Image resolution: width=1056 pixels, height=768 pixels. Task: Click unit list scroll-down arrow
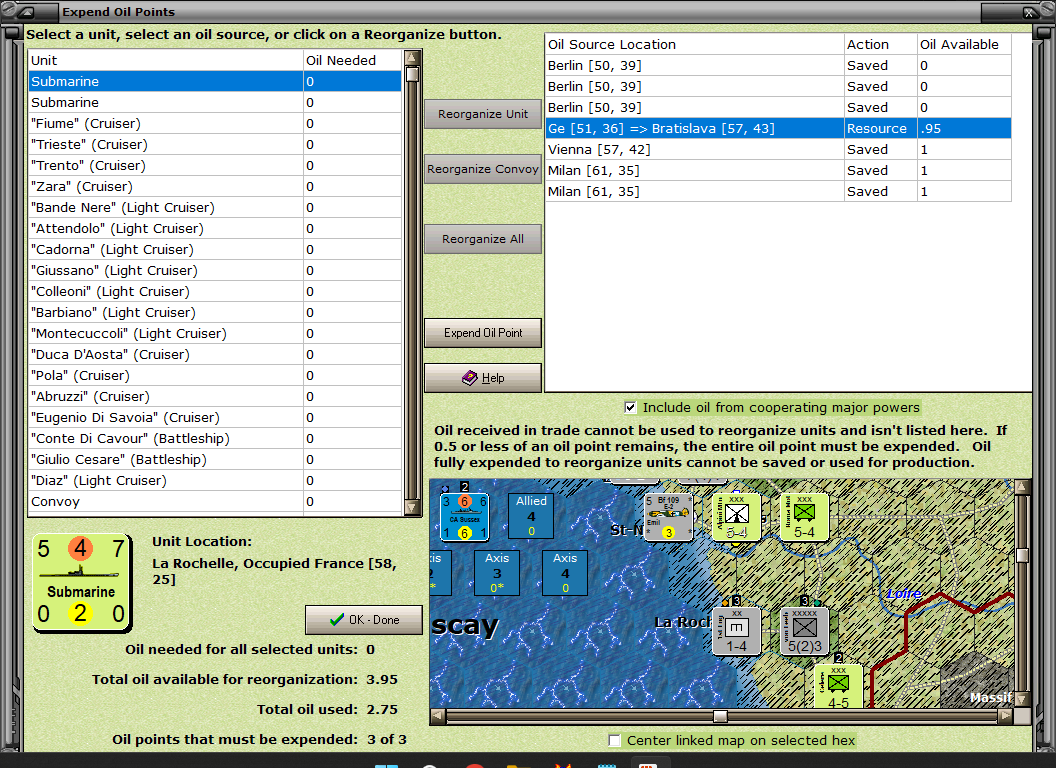[412, 508]
